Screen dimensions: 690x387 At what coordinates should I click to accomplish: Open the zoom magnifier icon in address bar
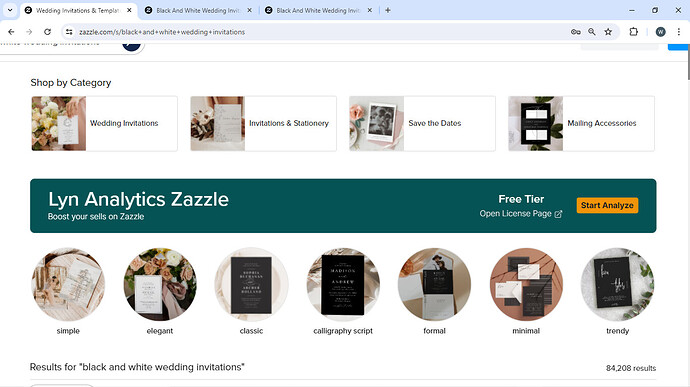tap(592, 32)
